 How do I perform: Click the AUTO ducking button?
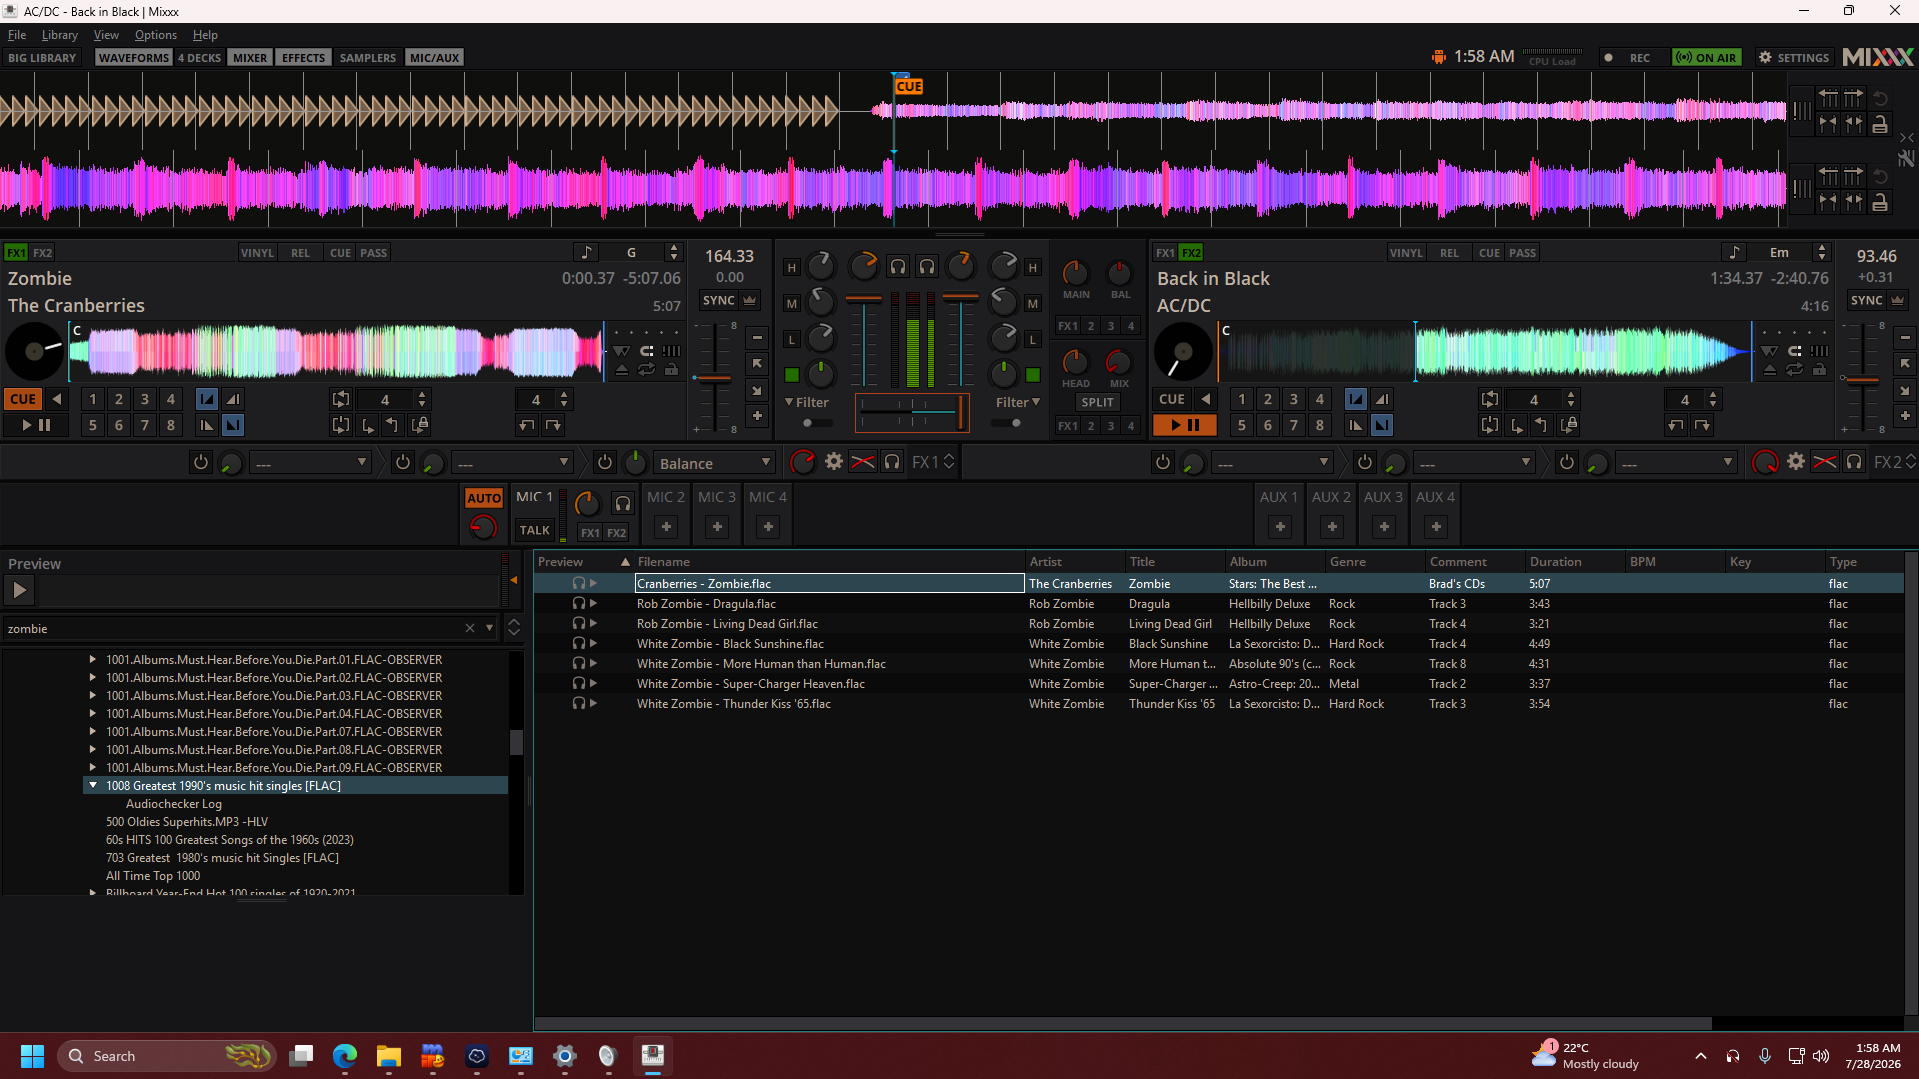[484, 498]
